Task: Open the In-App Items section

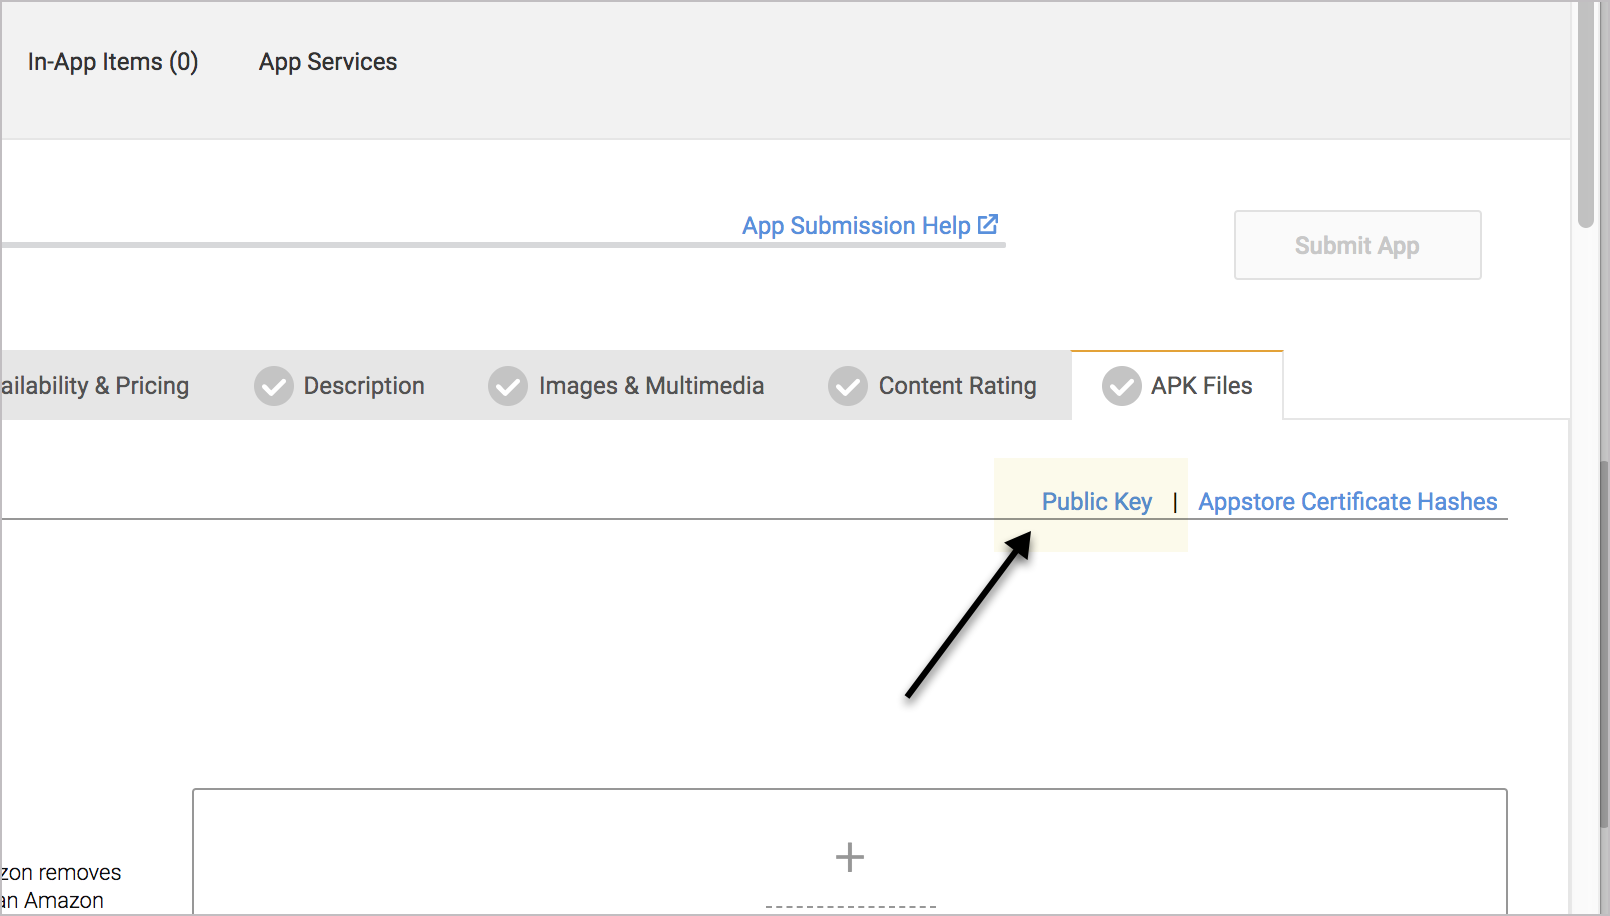Action: pos(113,62)
